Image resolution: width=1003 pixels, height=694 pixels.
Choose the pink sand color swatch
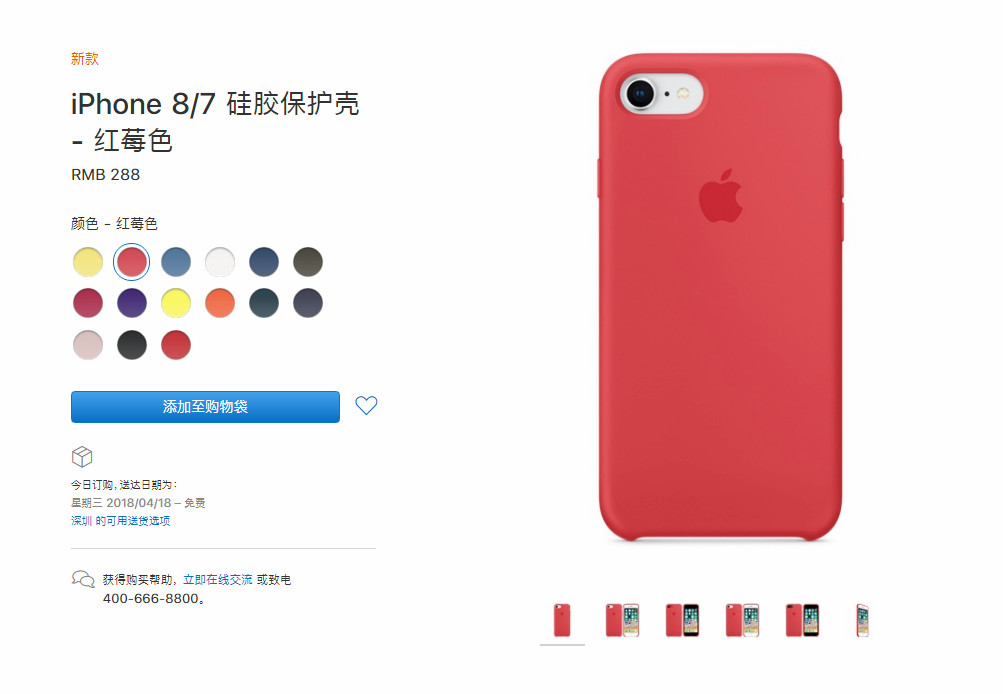pos(88,345)
